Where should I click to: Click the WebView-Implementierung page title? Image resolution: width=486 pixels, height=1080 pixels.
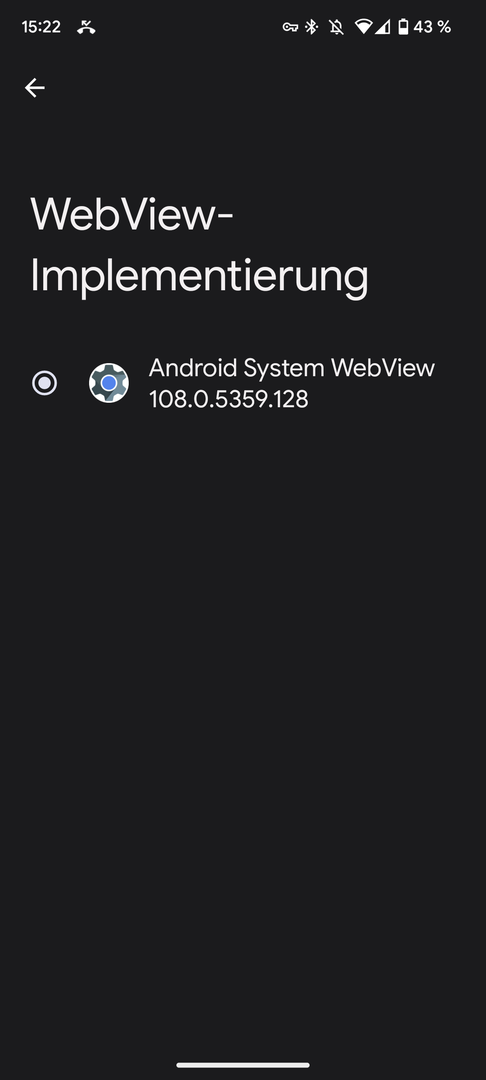click(200, 245)
